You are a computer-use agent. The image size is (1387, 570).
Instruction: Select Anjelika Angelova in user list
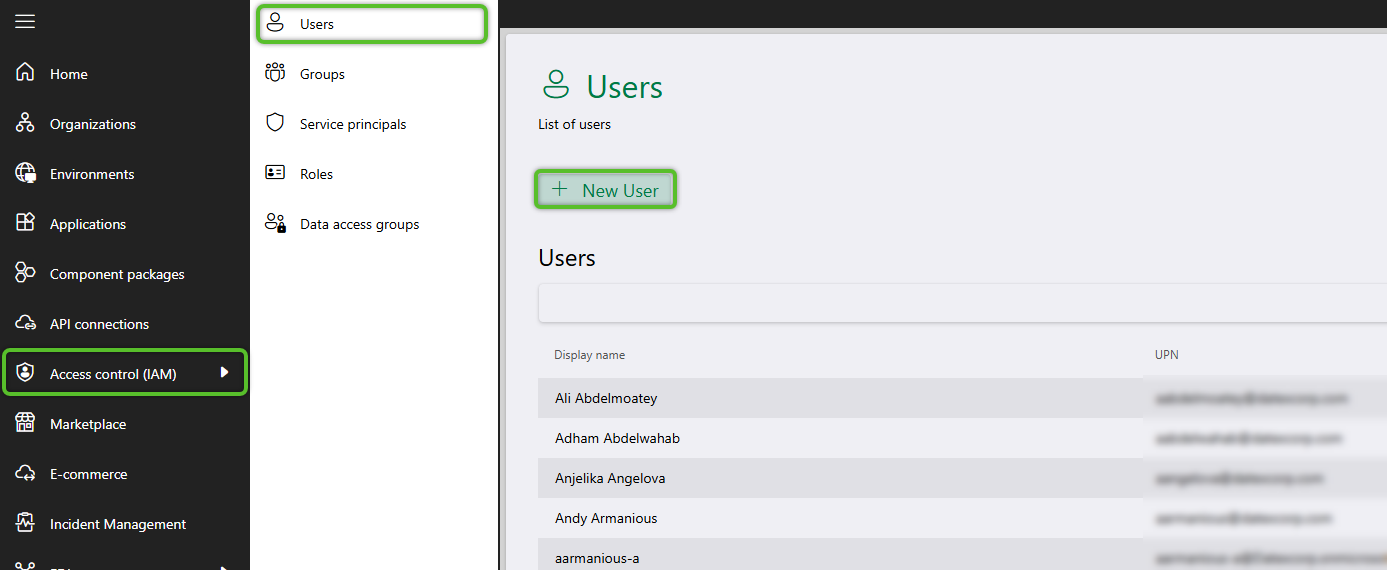pyautogui.click(x=610, y=478)
